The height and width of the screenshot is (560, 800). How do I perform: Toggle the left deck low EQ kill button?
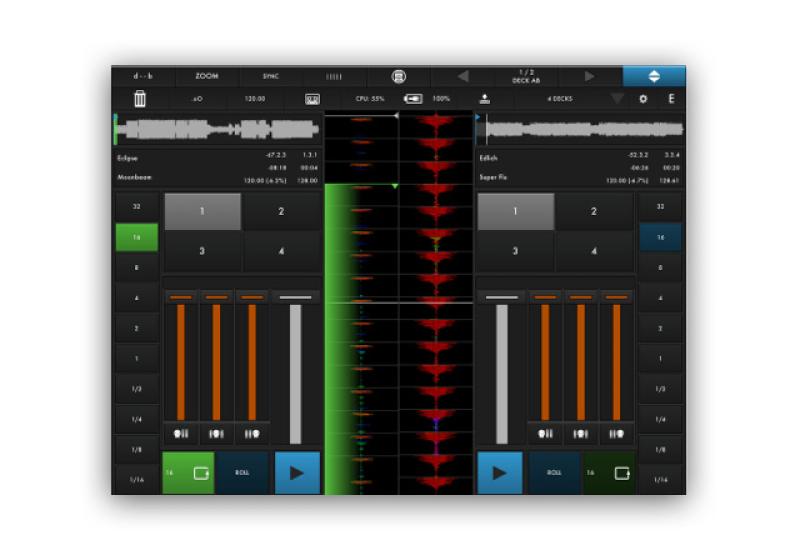click(182, 434)
